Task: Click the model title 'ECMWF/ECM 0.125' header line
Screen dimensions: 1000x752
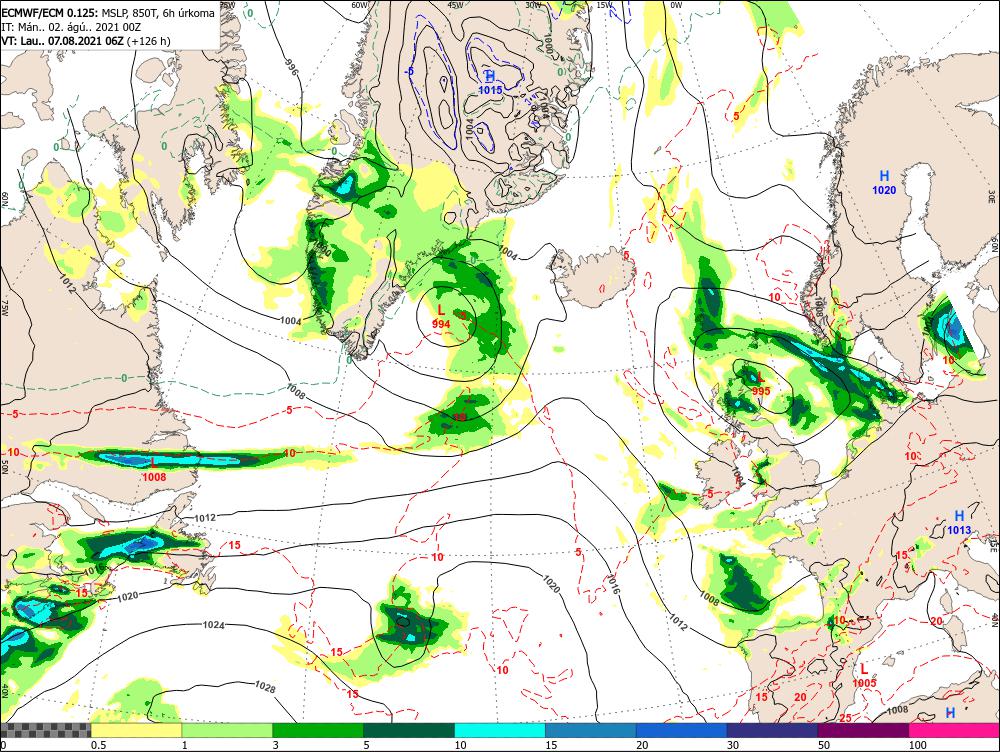Action: (108, 12)
